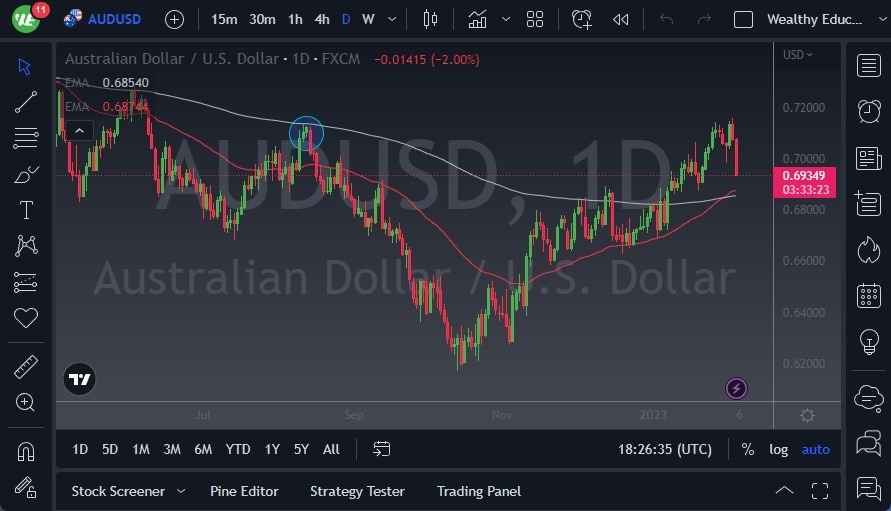Select the arrow cursor tool
The height and width of the screenshot is (511, 891).
pos(24,67)
